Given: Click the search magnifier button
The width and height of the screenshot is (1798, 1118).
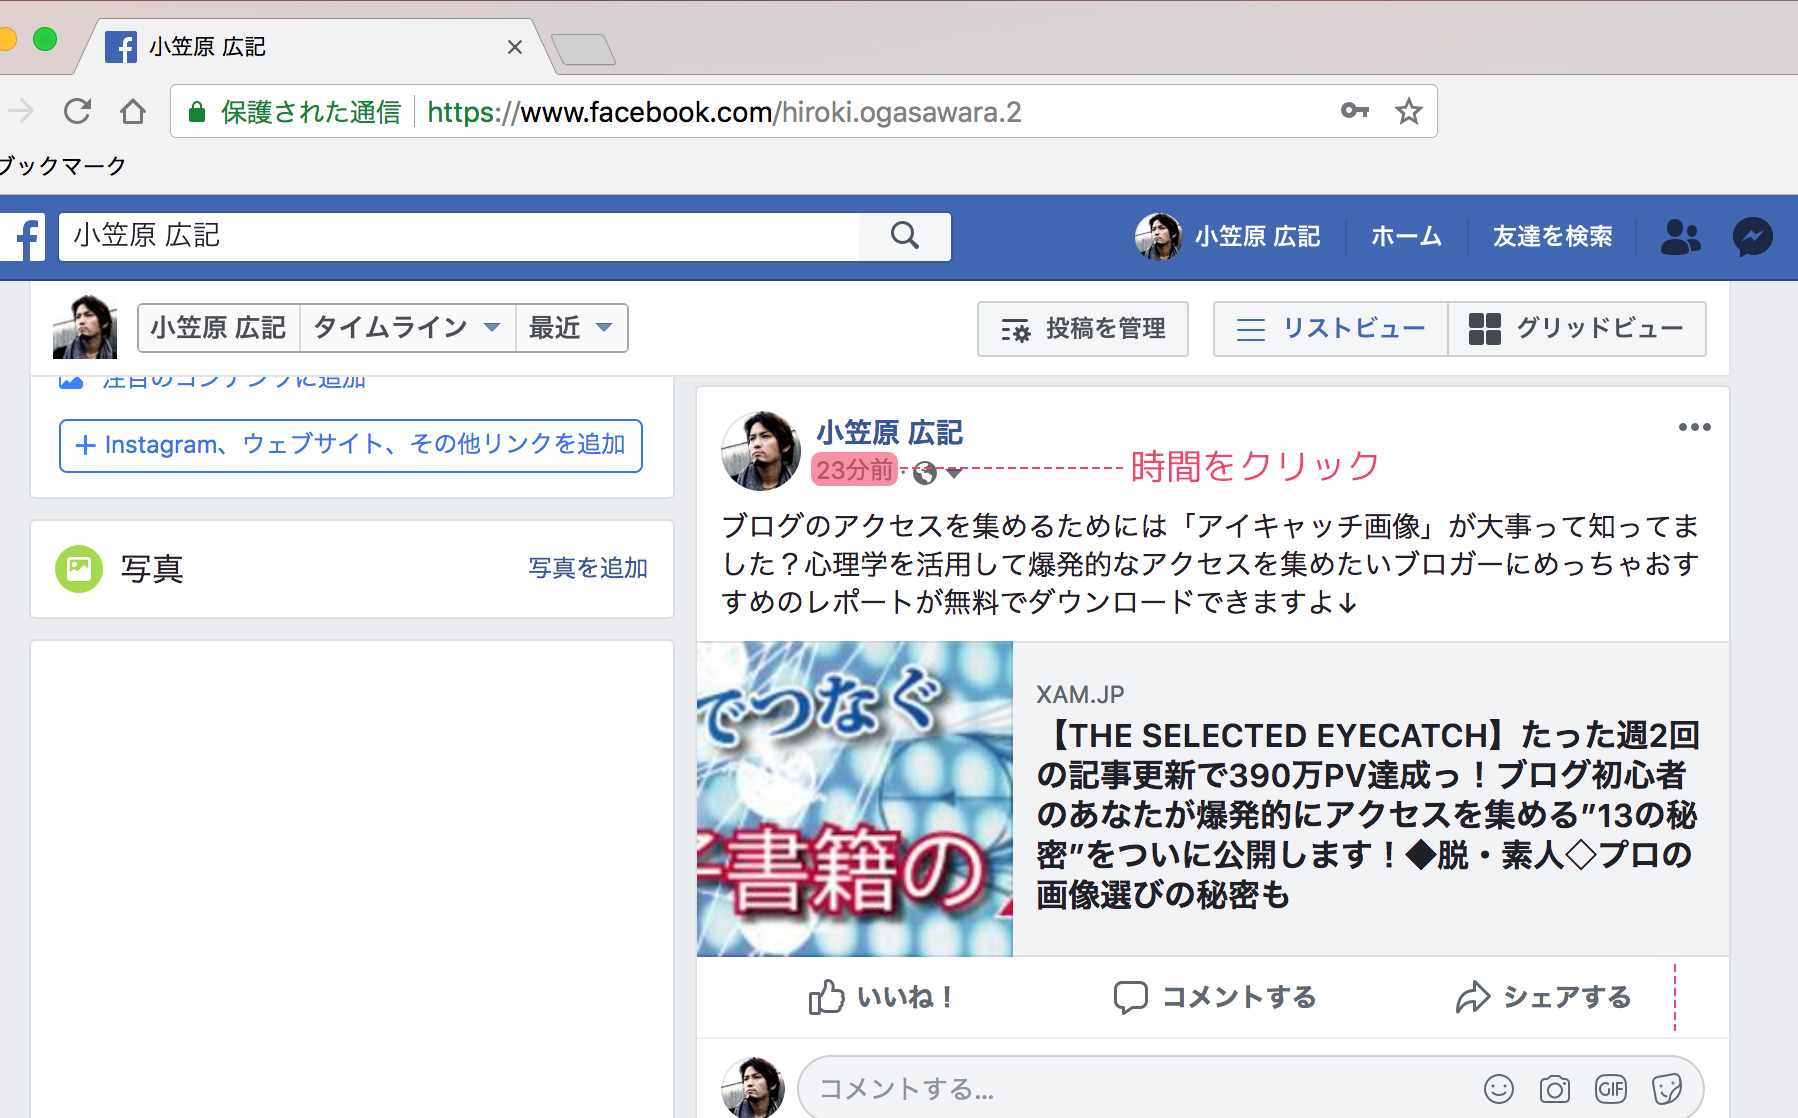Looking at the screenshot, I should pyautogui.click(x=905, y=236).
